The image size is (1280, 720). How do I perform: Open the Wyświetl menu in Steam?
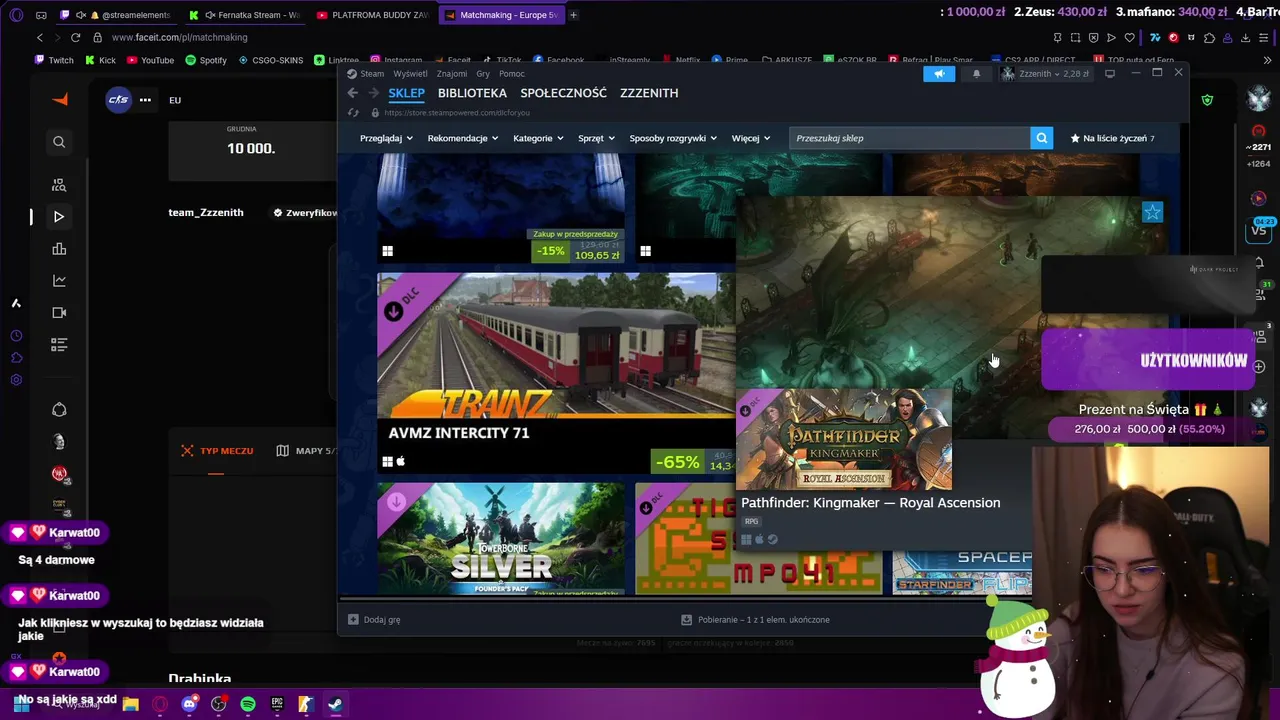(x=410, y=74)
